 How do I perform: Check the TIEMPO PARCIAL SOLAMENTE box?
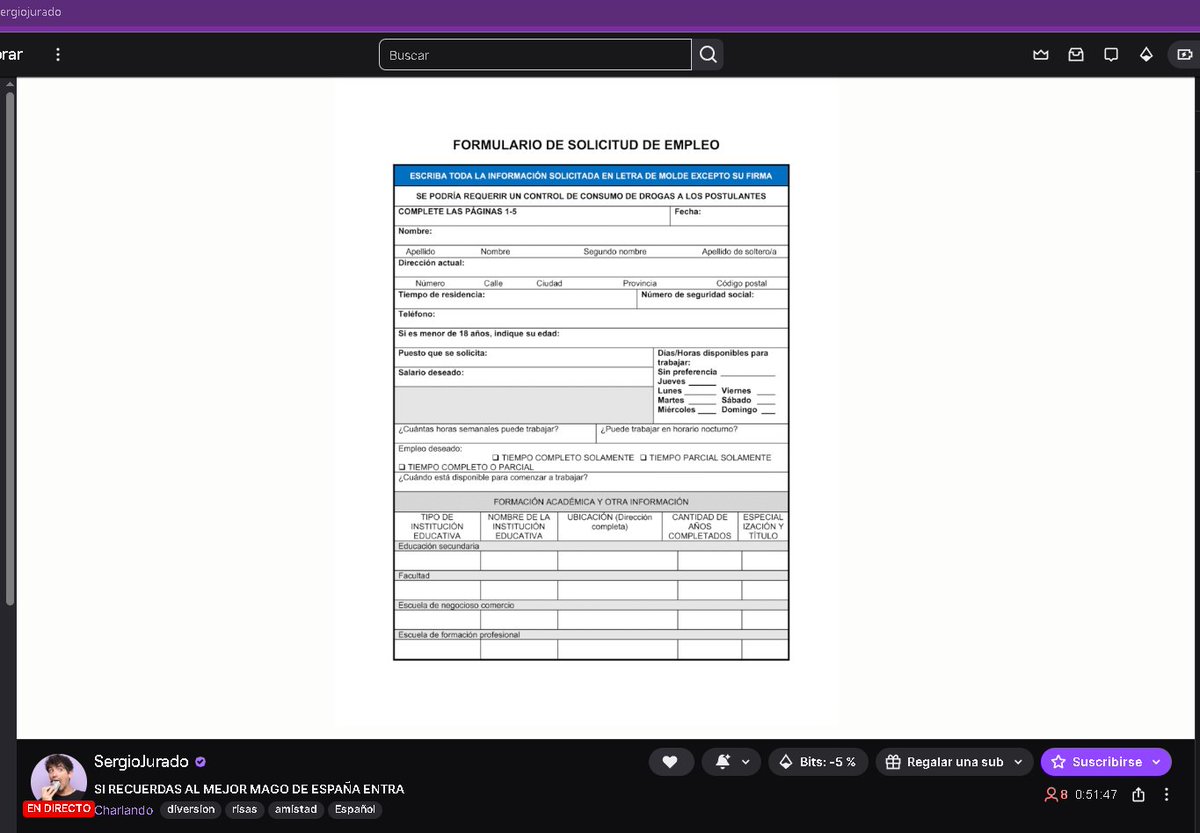click(643, 458)
